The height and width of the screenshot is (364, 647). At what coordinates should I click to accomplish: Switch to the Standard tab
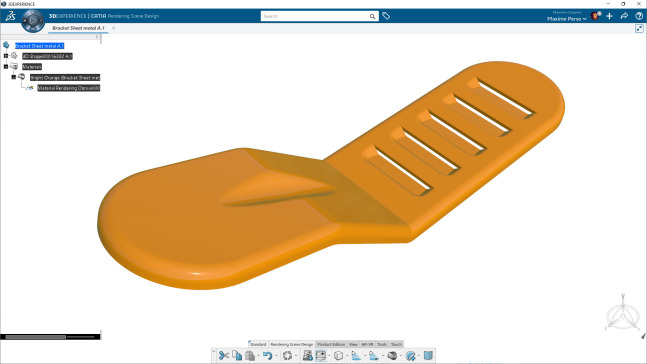point(258,344)
